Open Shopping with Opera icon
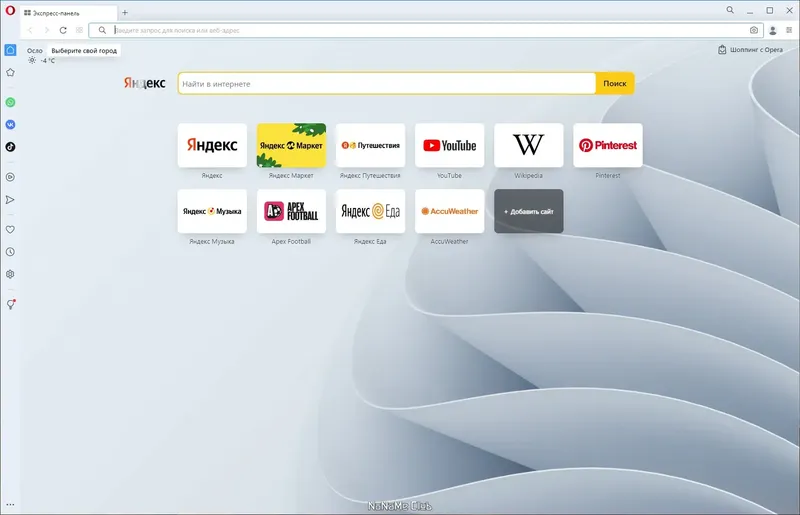Viewport: 800px width, 515px height. pyautogui.click(x=722, y=50)
